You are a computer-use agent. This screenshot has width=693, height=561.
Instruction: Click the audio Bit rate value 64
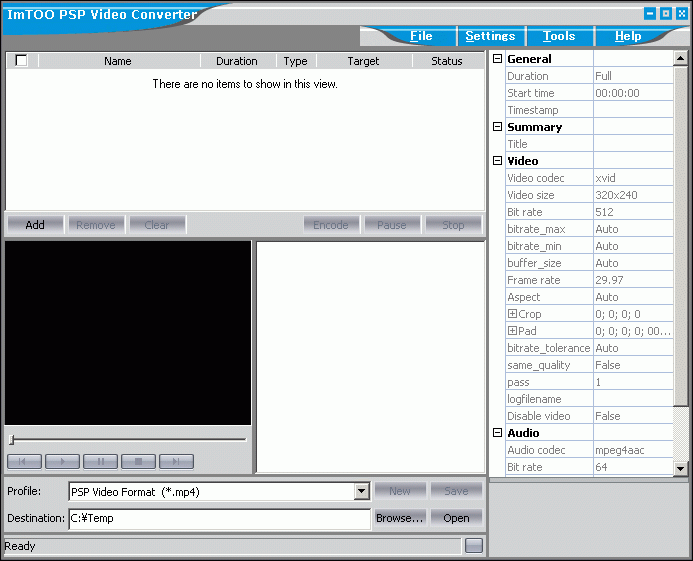tap(633, 466)
